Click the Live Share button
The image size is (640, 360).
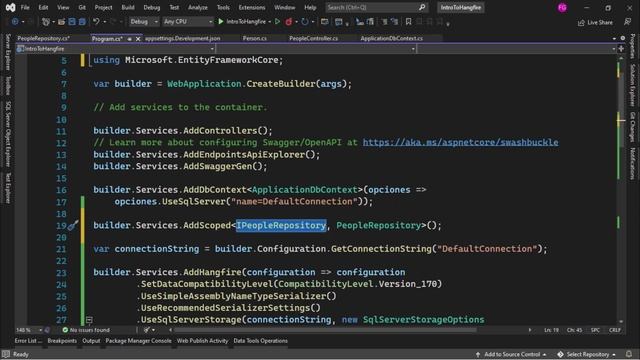click(x=595, y=22)
